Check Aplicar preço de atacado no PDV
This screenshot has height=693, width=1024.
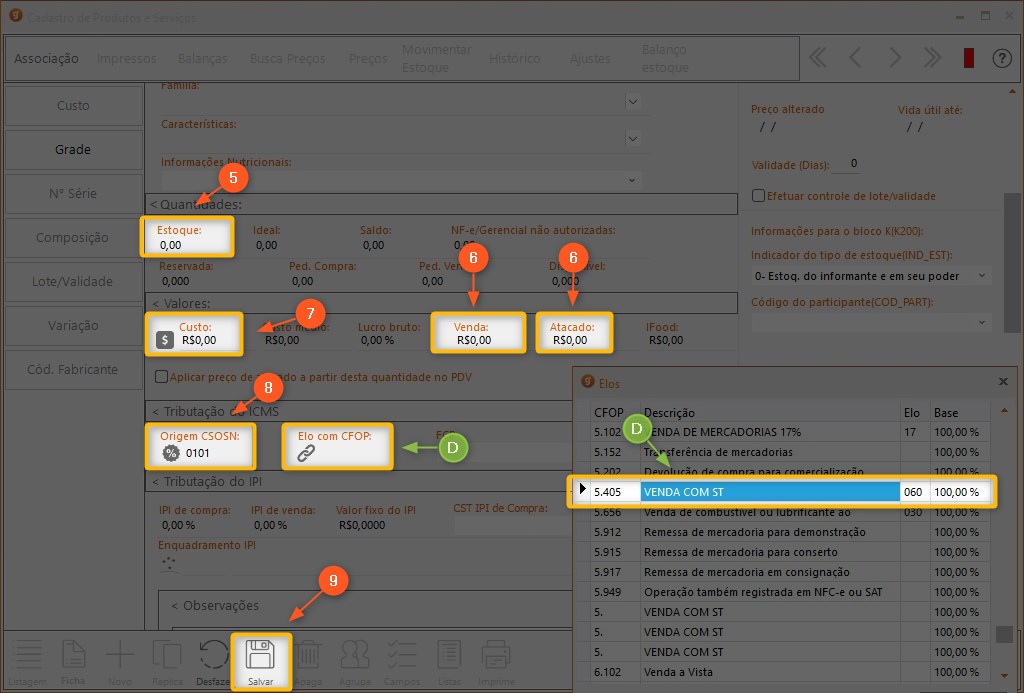[161, 377]
